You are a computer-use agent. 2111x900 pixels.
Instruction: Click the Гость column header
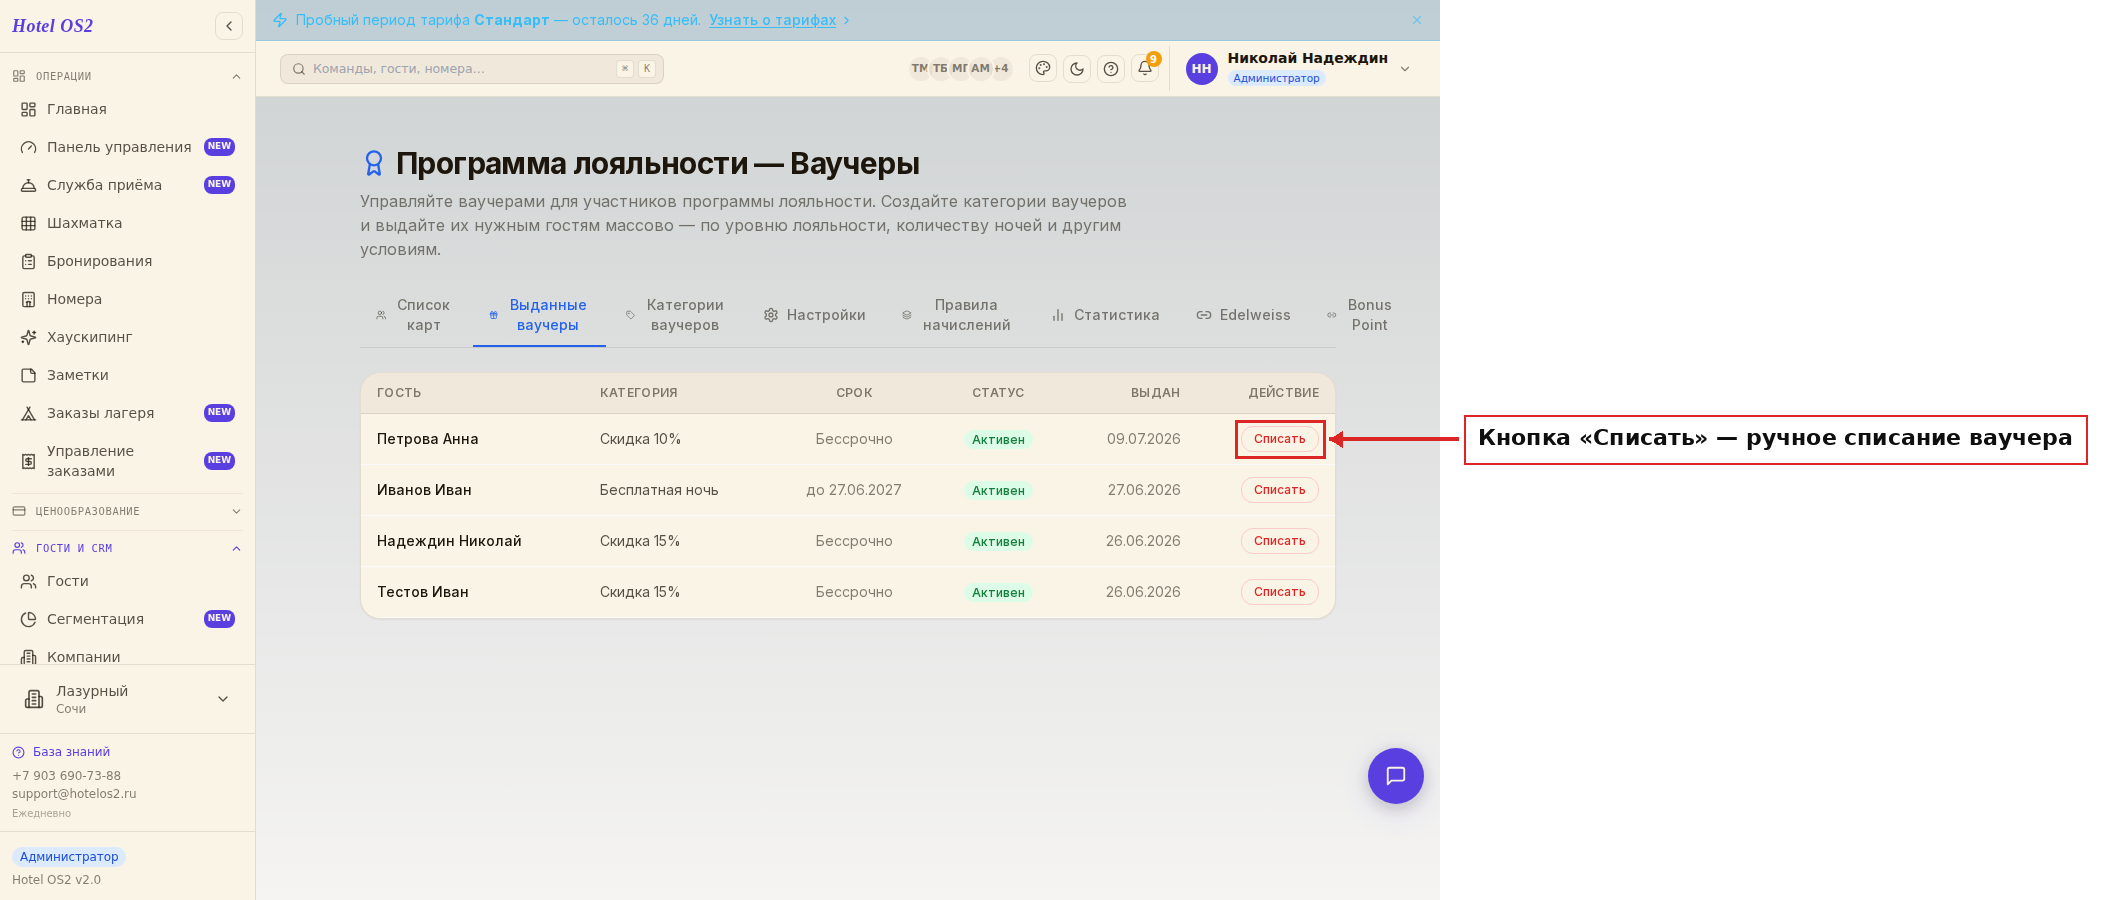(x=399, y=393)
